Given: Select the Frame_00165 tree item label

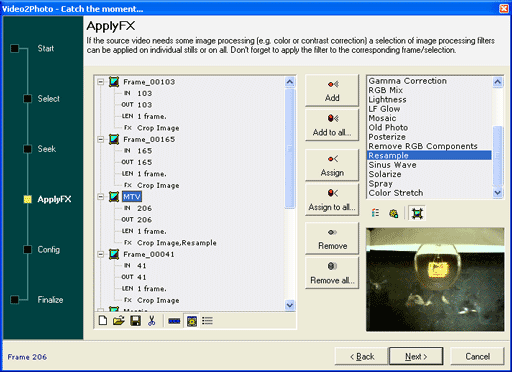Looking at the screenshot, I should [149, 139].
